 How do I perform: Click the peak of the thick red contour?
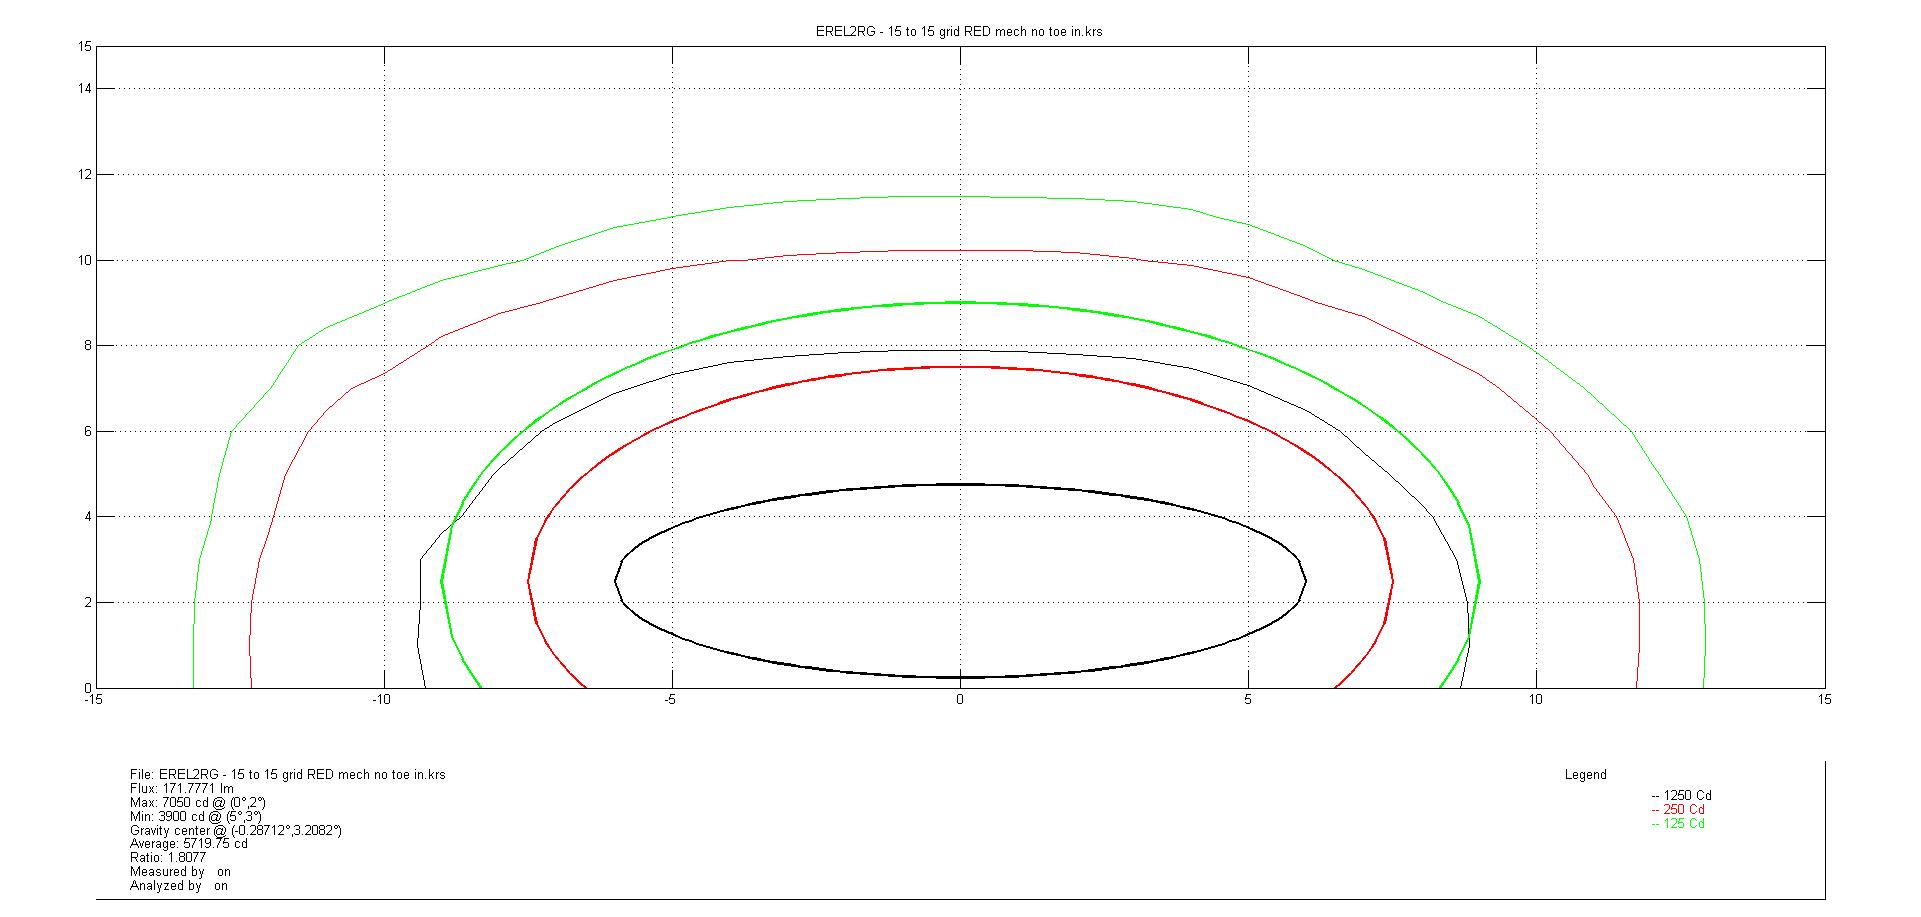[x=960, y=367]
